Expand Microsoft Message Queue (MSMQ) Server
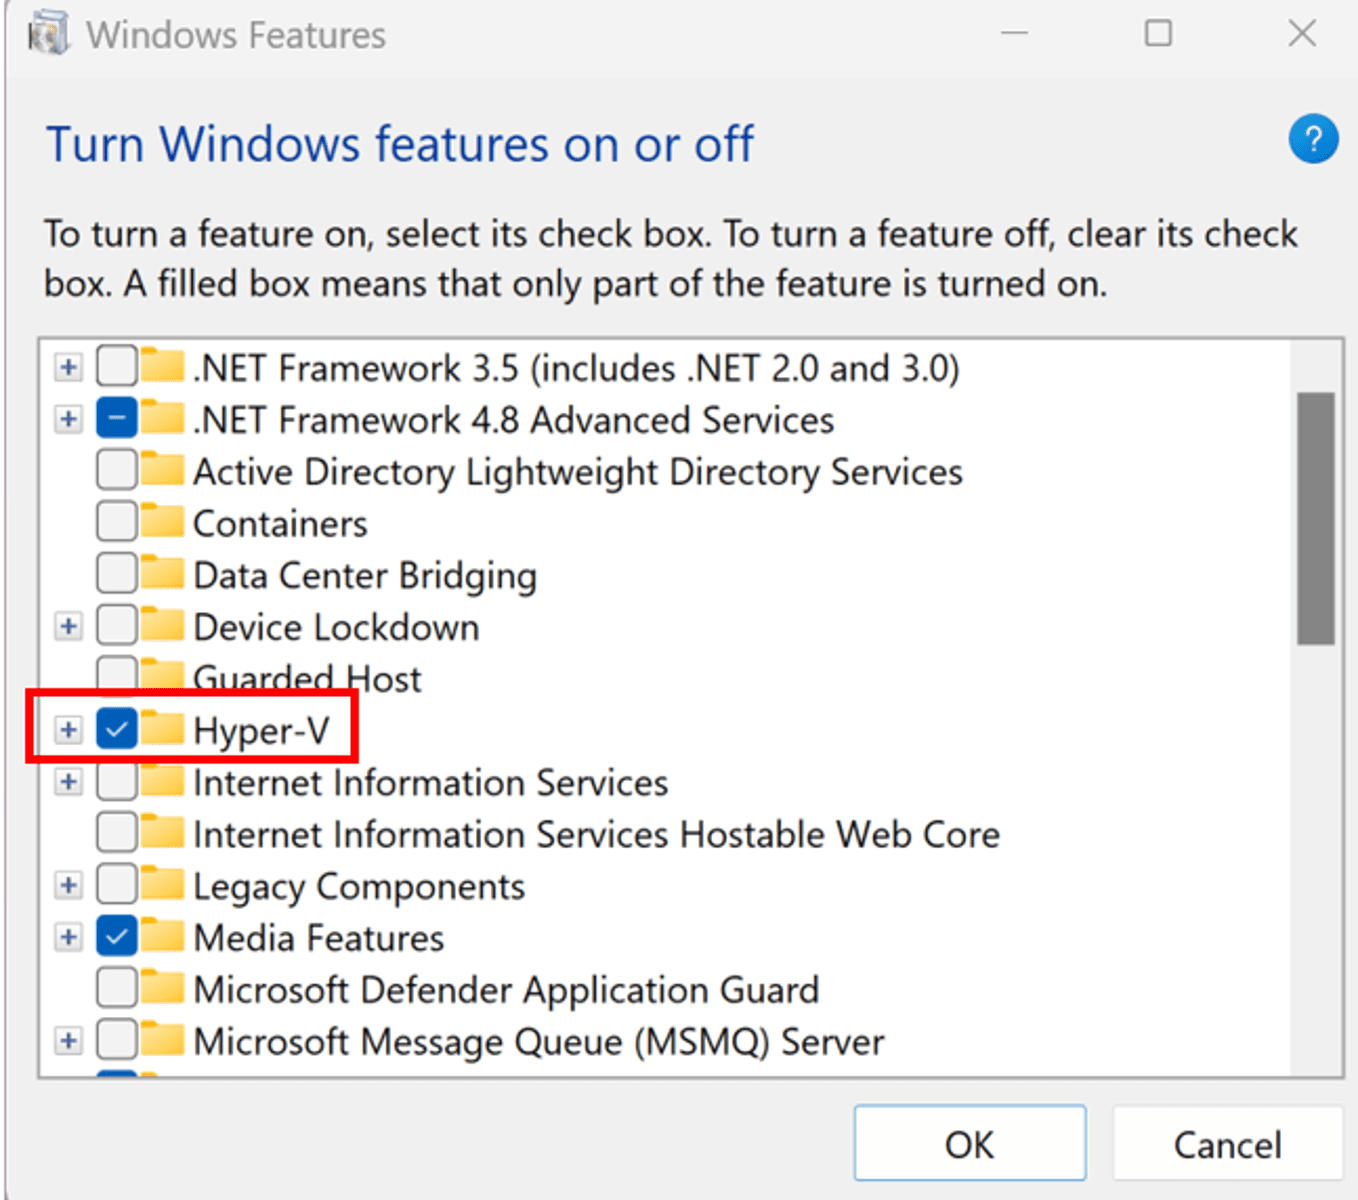This screenshot has height=1200, width=1358. [x=68, y=1039]
